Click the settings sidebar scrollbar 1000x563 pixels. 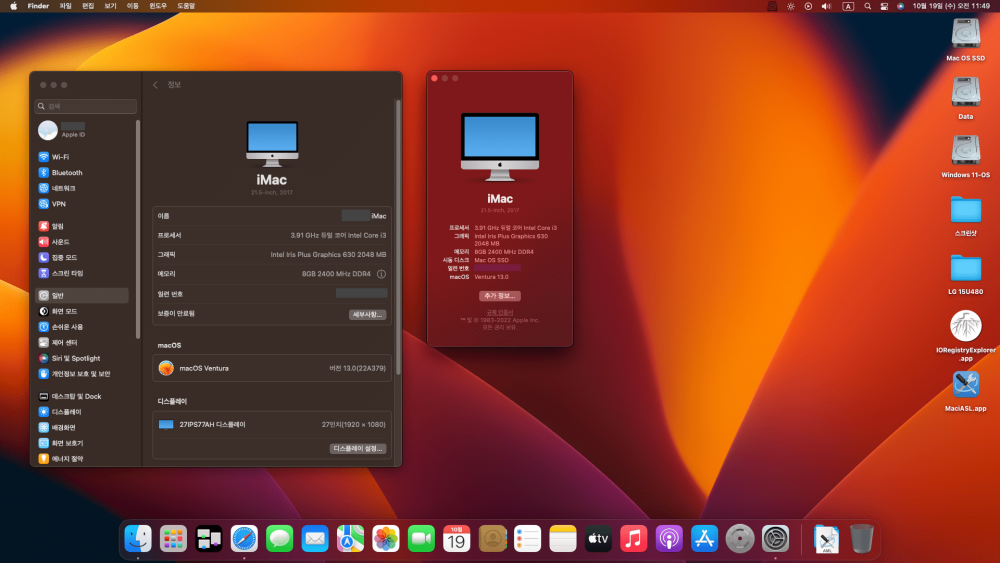[138, 230]
